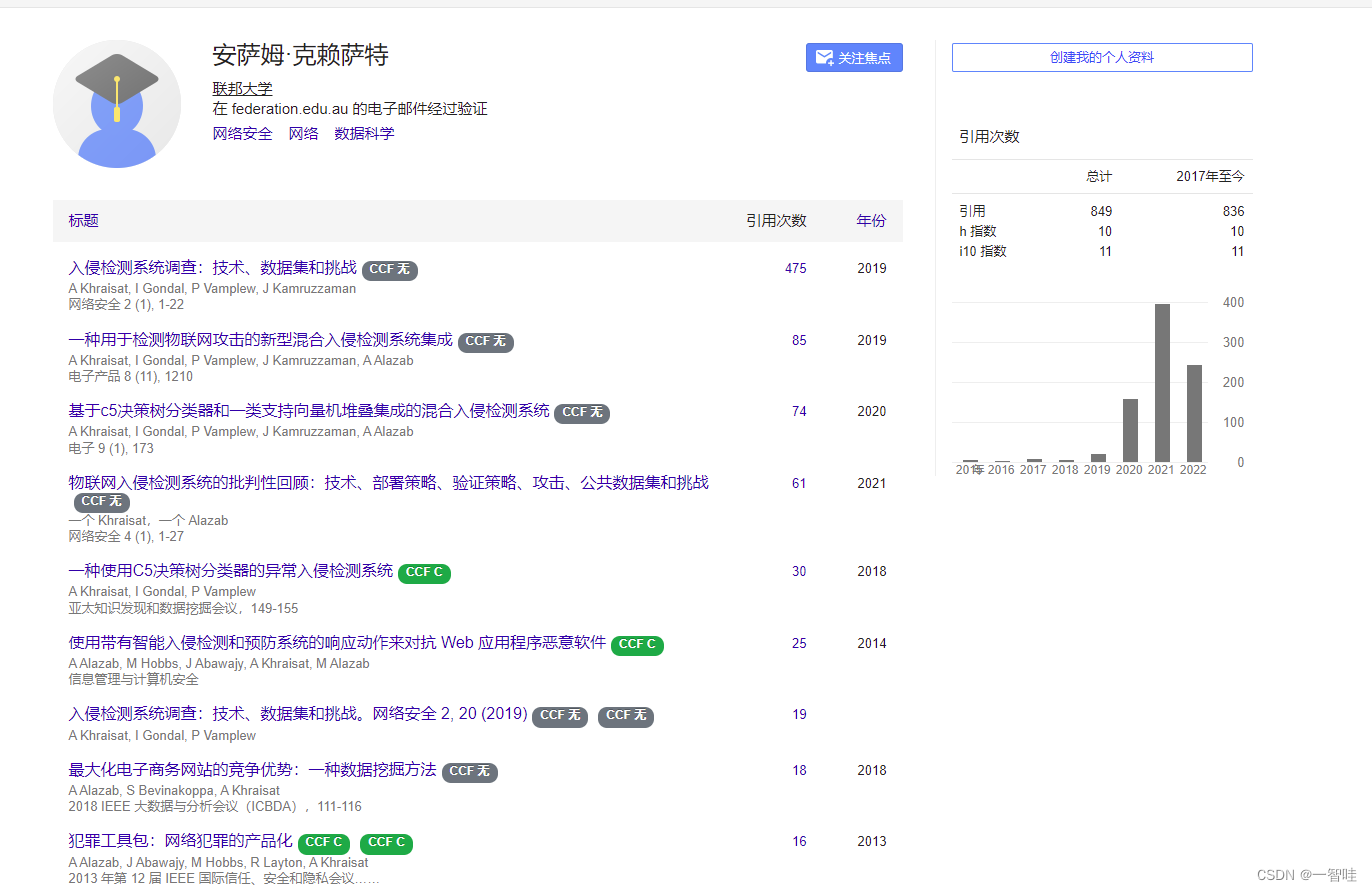The image size is (1372, 891).
Task: Click author name 安萨姆·克赖萨特
Action: tap(300, 55)
